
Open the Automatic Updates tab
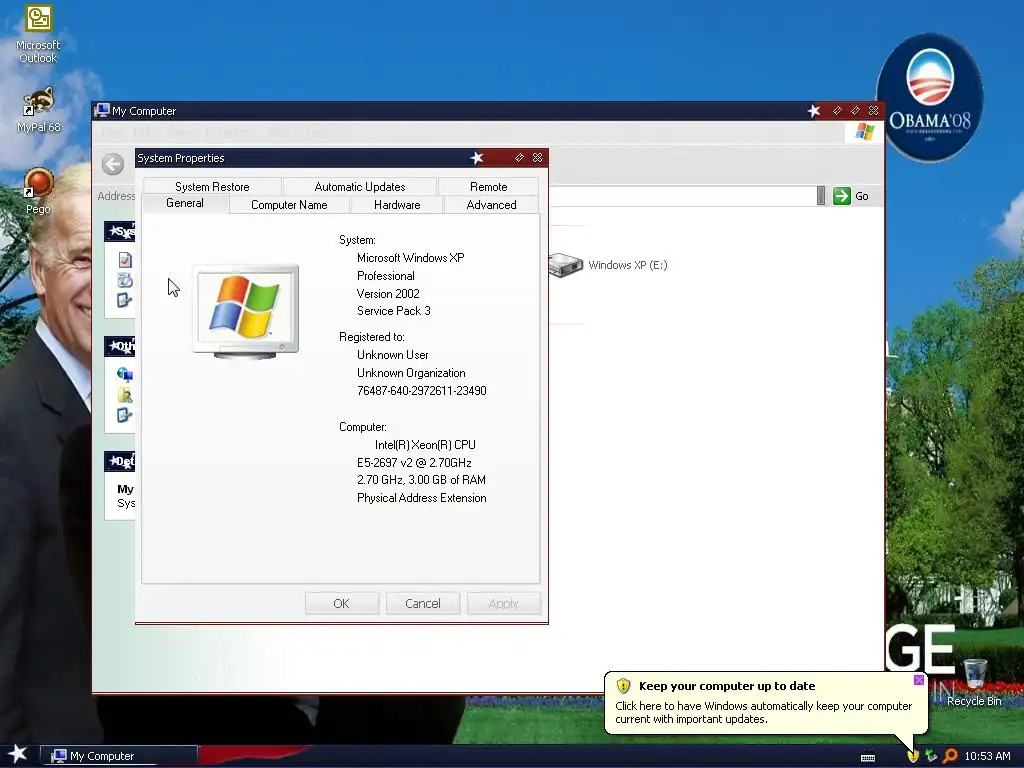click(360, 186)
